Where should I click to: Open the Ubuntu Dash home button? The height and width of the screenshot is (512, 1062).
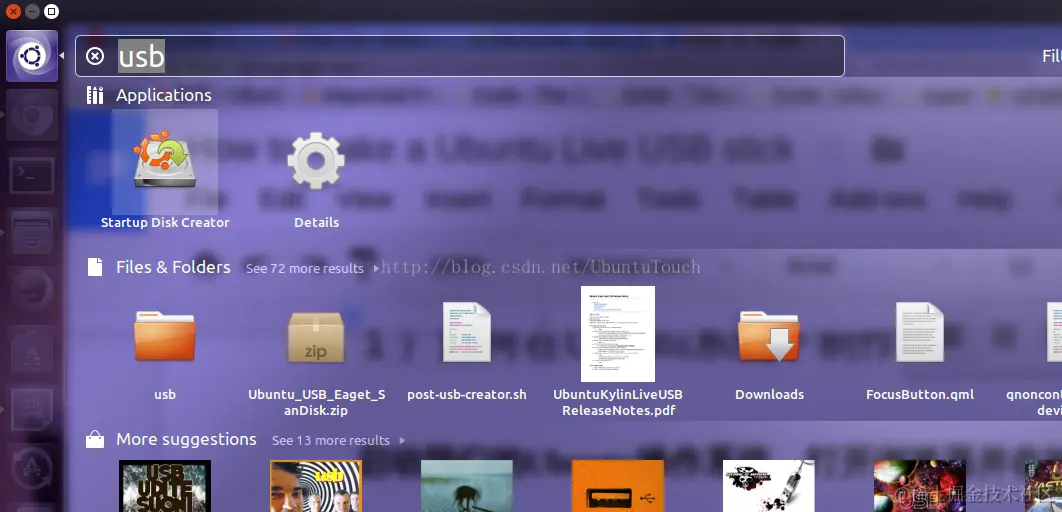pos(32,56)
